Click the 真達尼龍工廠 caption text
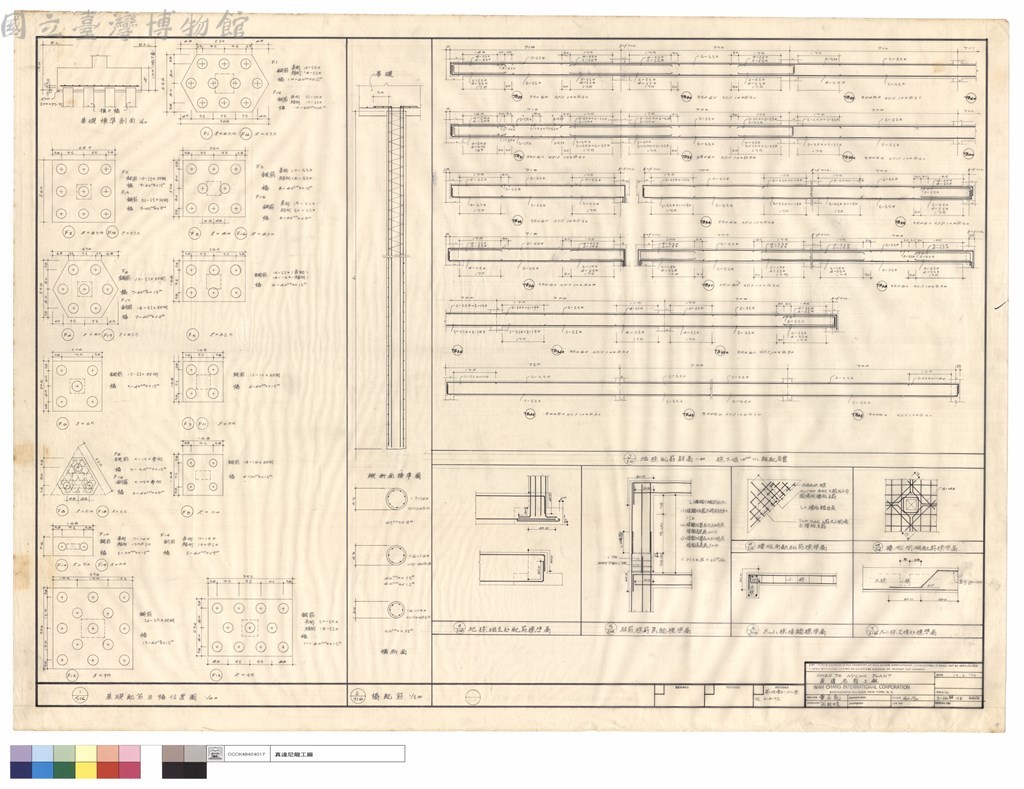 point(294,754)
